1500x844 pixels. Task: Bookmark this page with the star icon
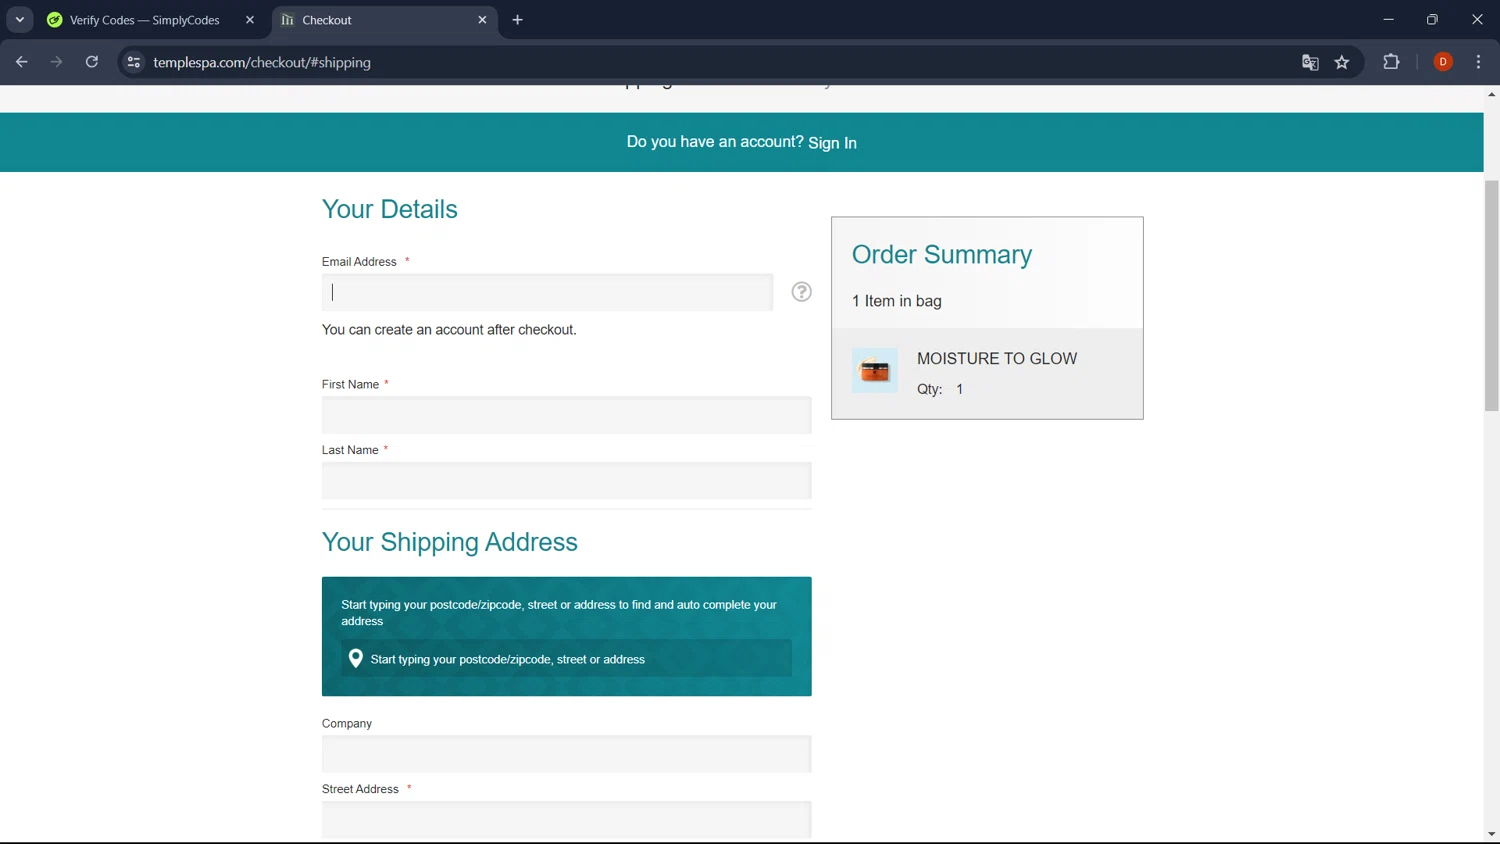pos(1342,62)
